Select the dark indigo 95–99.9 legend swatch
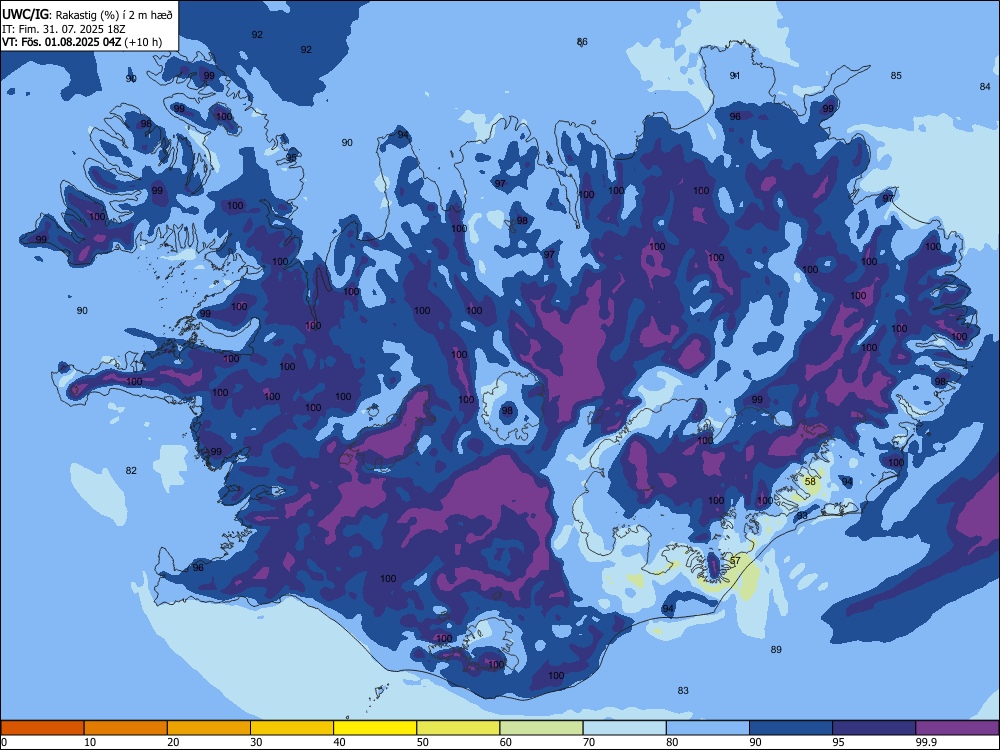Screen dimensions: 1000x750 [x=874, y=728]
